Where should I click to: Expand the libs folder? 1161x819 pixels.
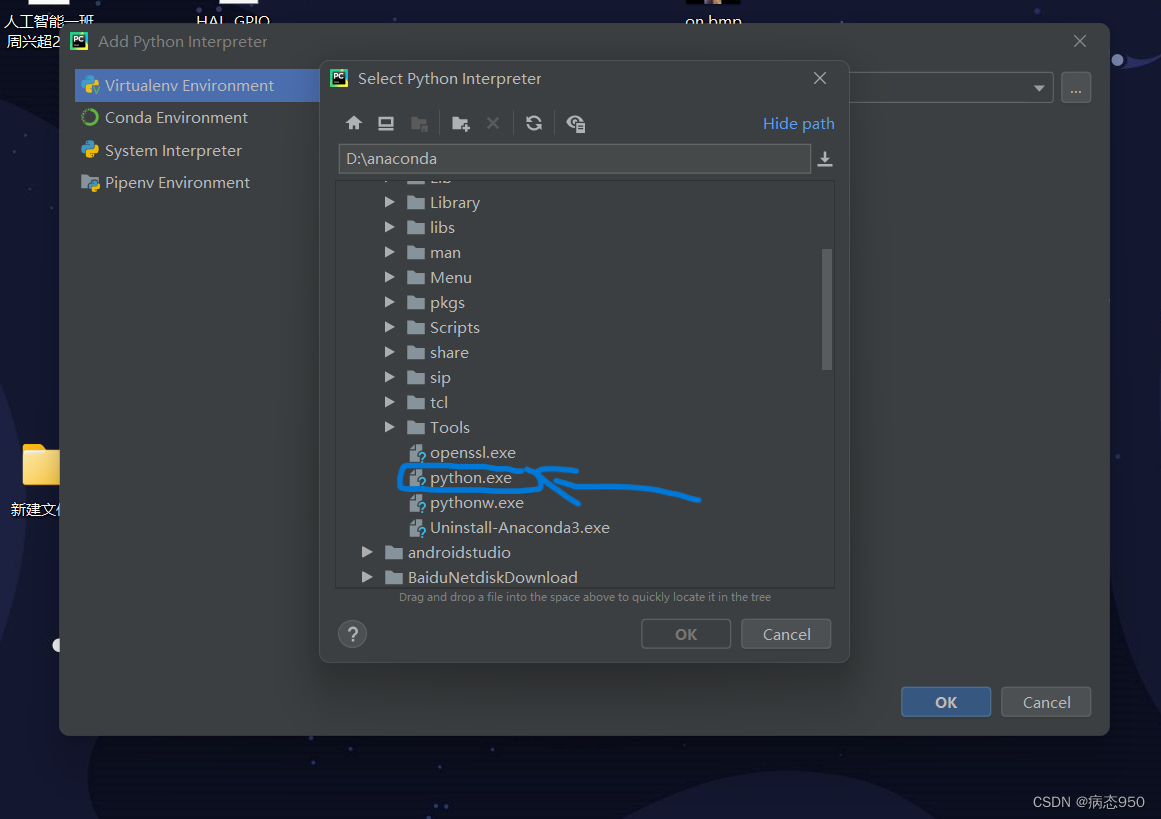[x=389, y=227]
